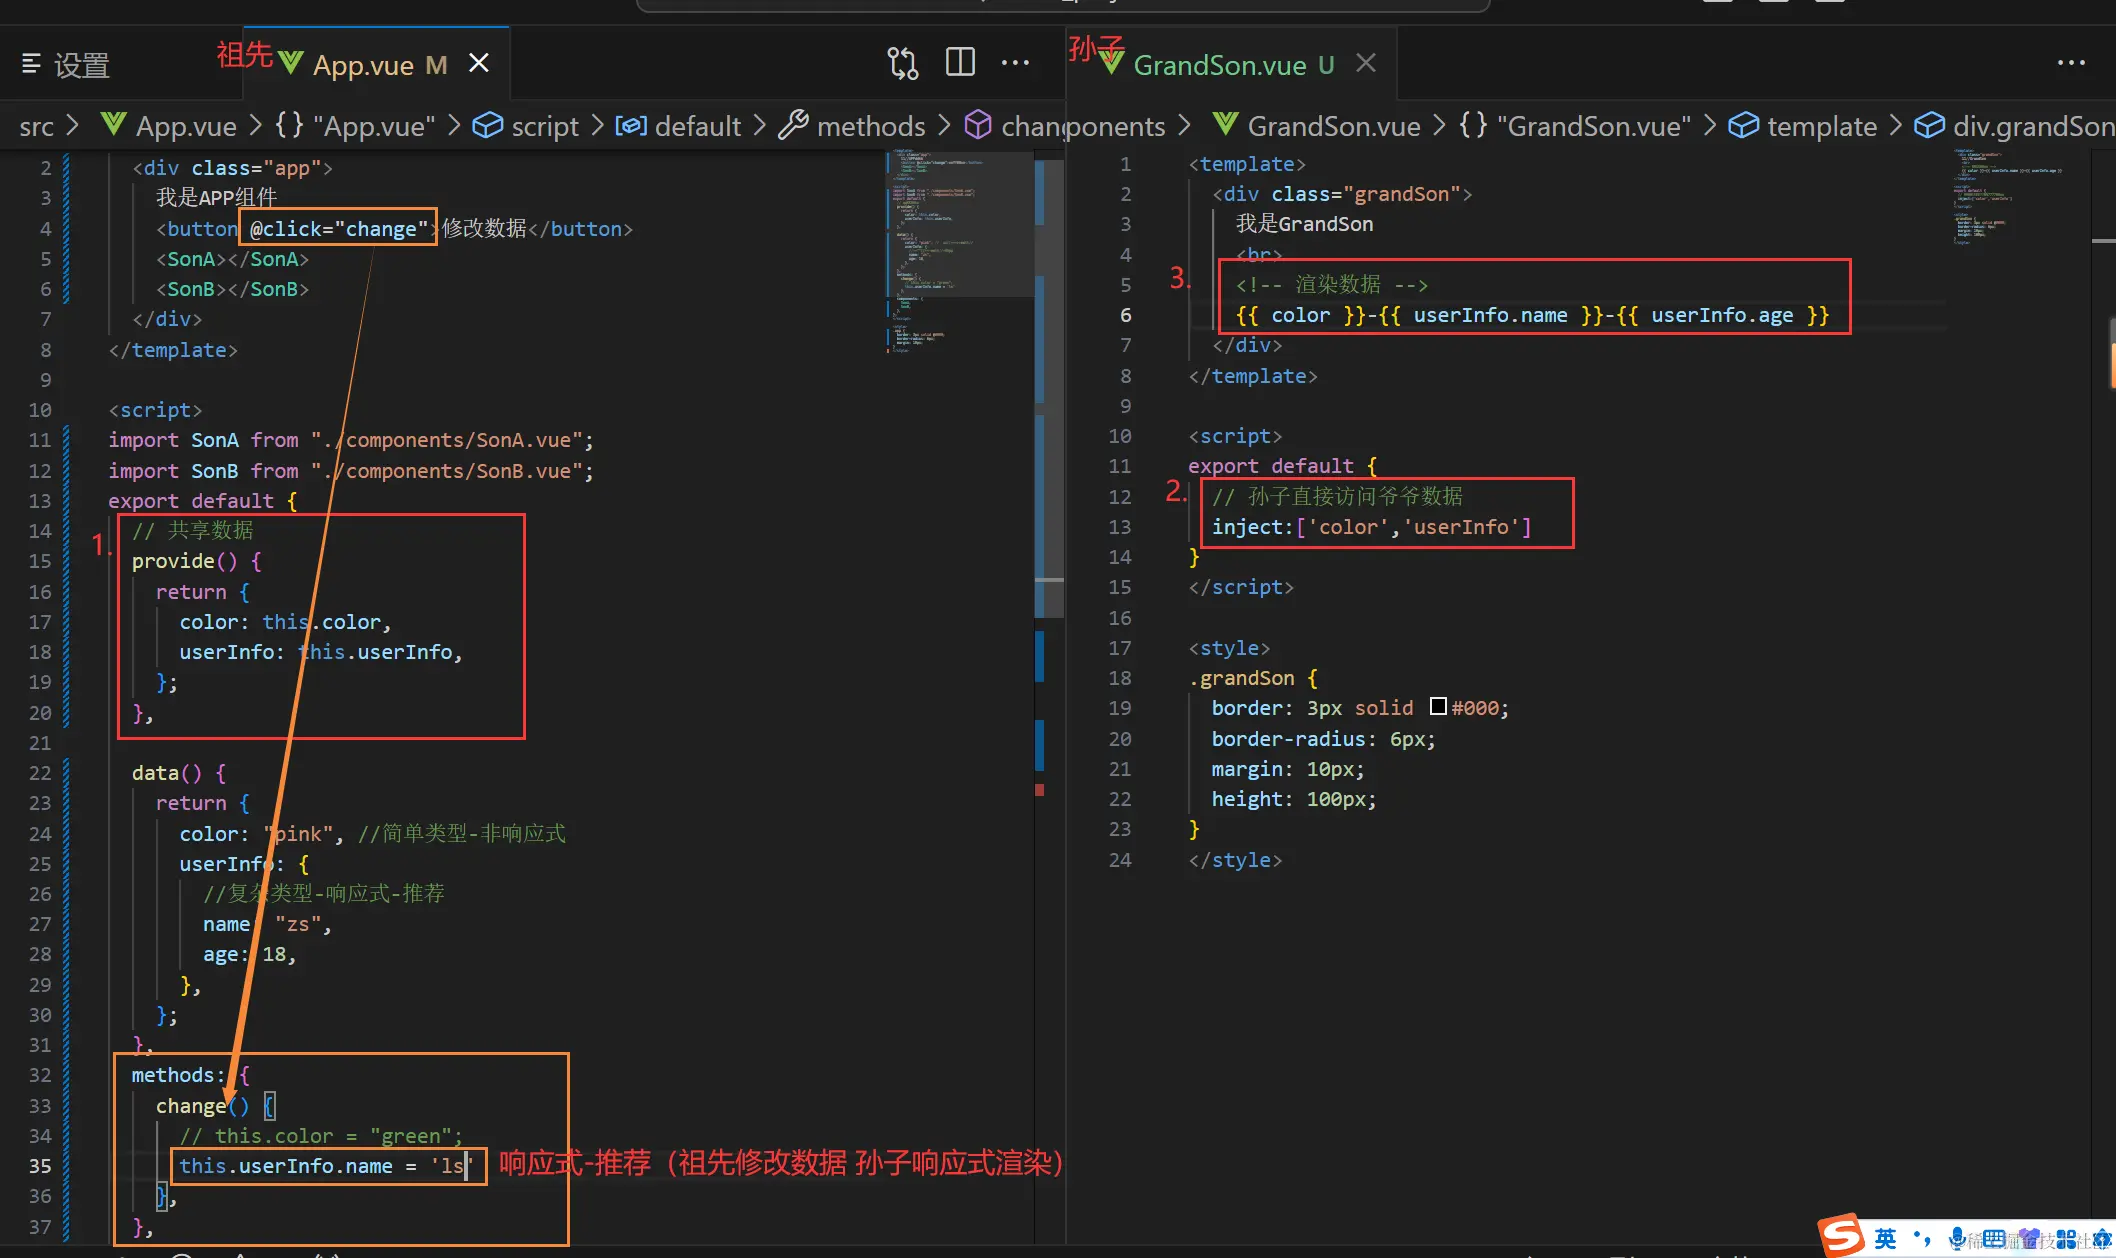Click the Sogou voice input microphone icon
2116x1258 pixels.
1957,1238
